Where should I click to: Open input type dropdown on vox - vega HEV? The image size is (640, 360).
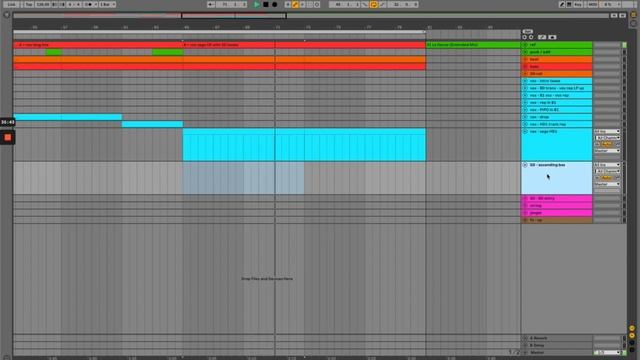pyautogui.click(x=607, y=131)
